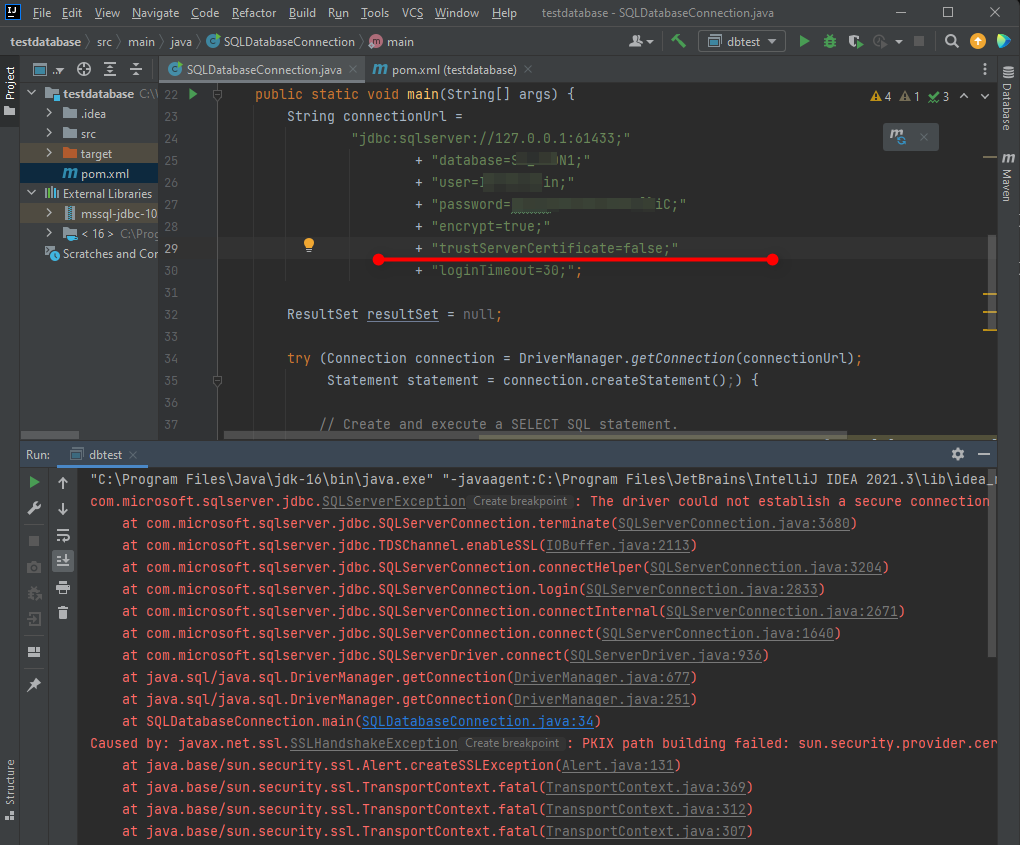Click the SQLDatabaseConnection breadcrumb in navigation bar
The height and width of the screenshot is (845, 1020).
[281, 42]
